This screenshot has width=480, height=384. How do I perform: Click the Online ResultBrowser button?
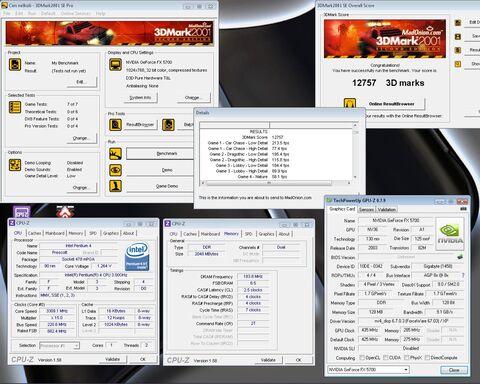coord(391,104)
